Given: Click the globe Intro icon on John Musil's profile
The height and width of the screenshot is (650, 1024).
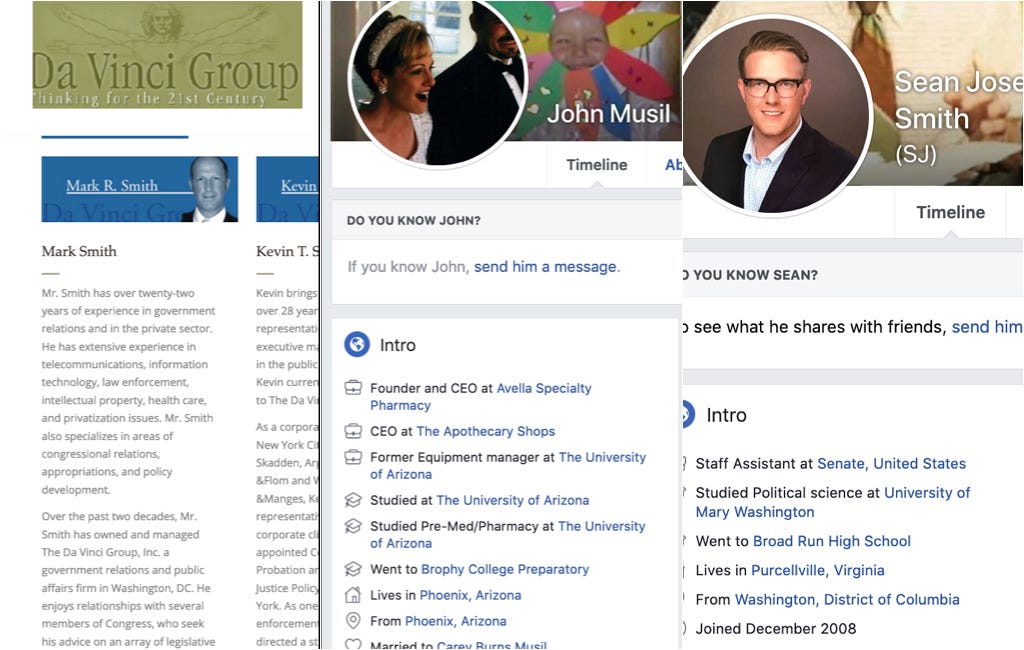Looking at the screenshot, I should [357, 344].
